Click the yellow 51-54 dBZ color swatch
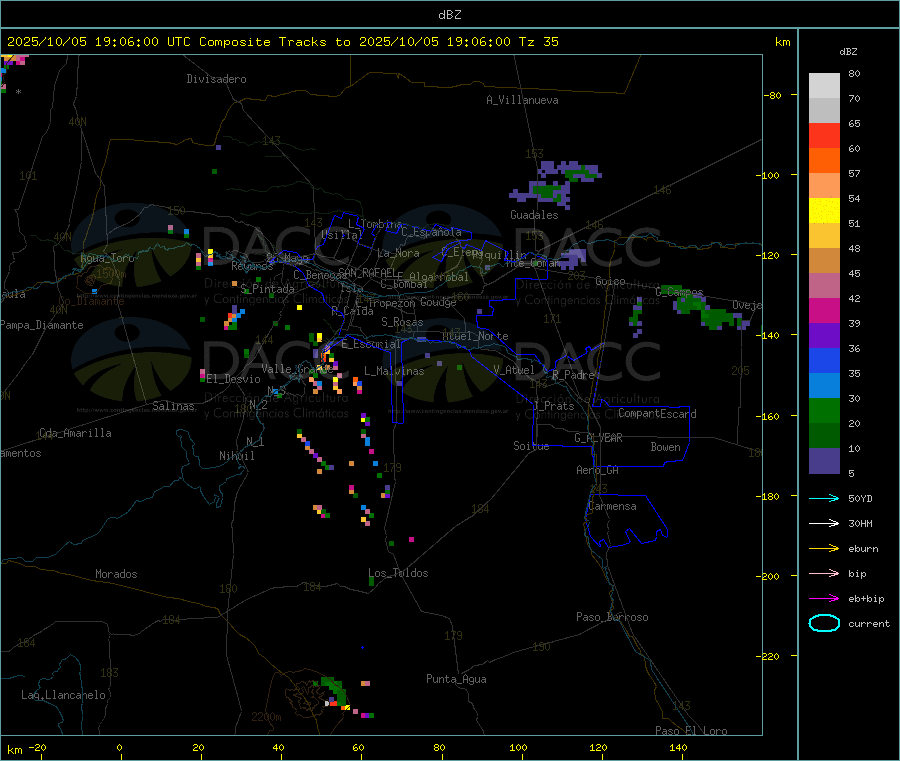The width and height of the screenshot is (900, 761). pos(824,211)
